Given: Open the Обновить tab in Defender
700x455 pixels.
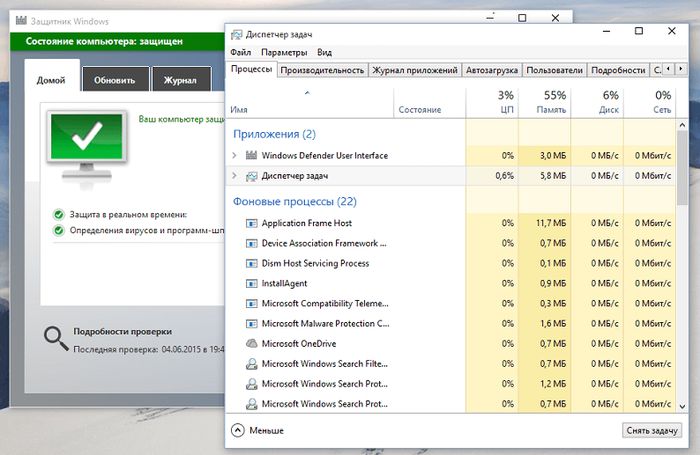Looking at the screenshot, I should click(x=115, y=80).
